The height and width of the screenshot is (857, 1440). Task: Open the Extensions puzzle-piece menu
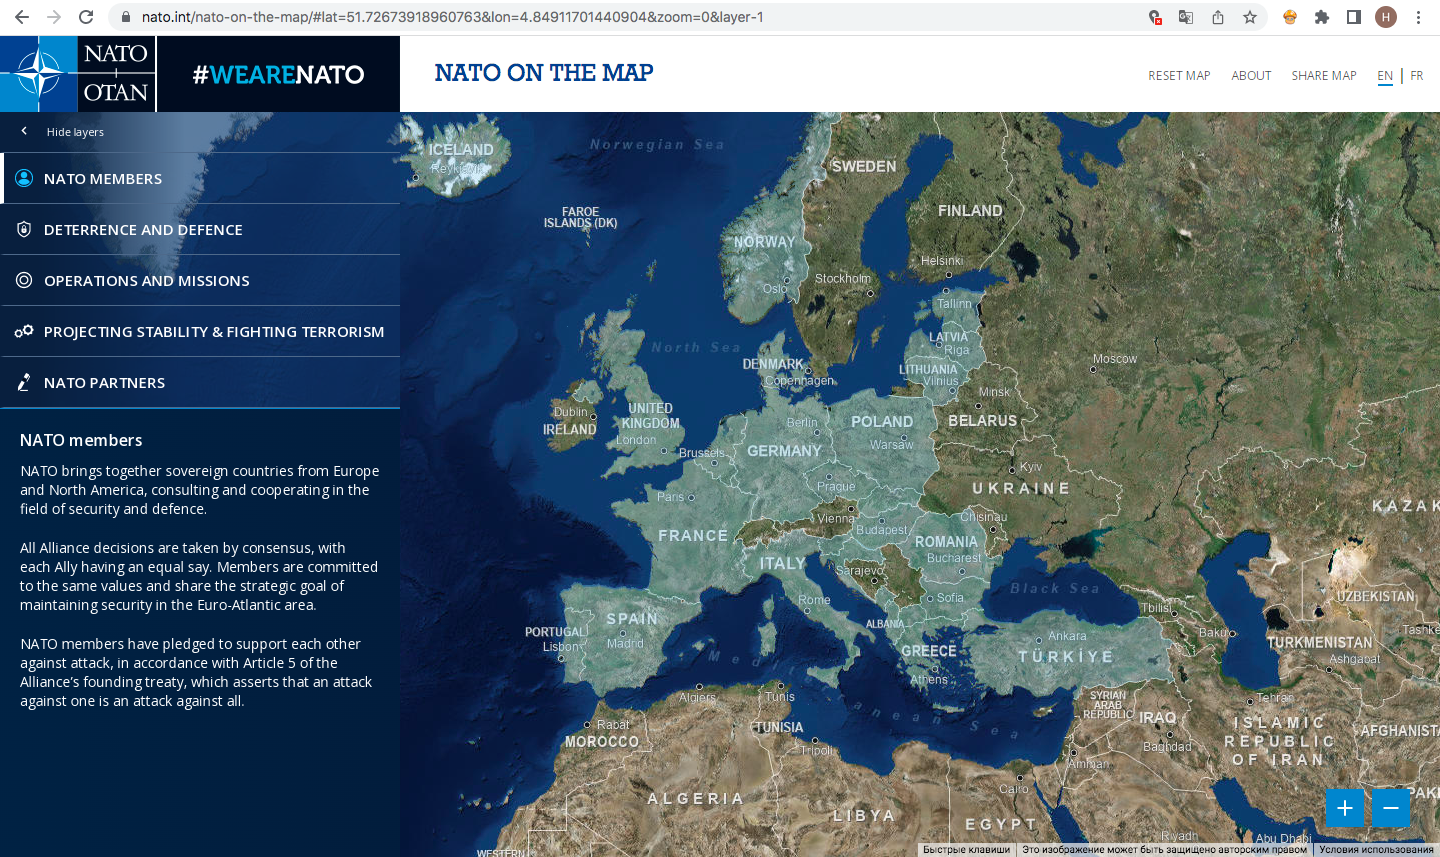pyautogui.click(x=1322, y=17)
